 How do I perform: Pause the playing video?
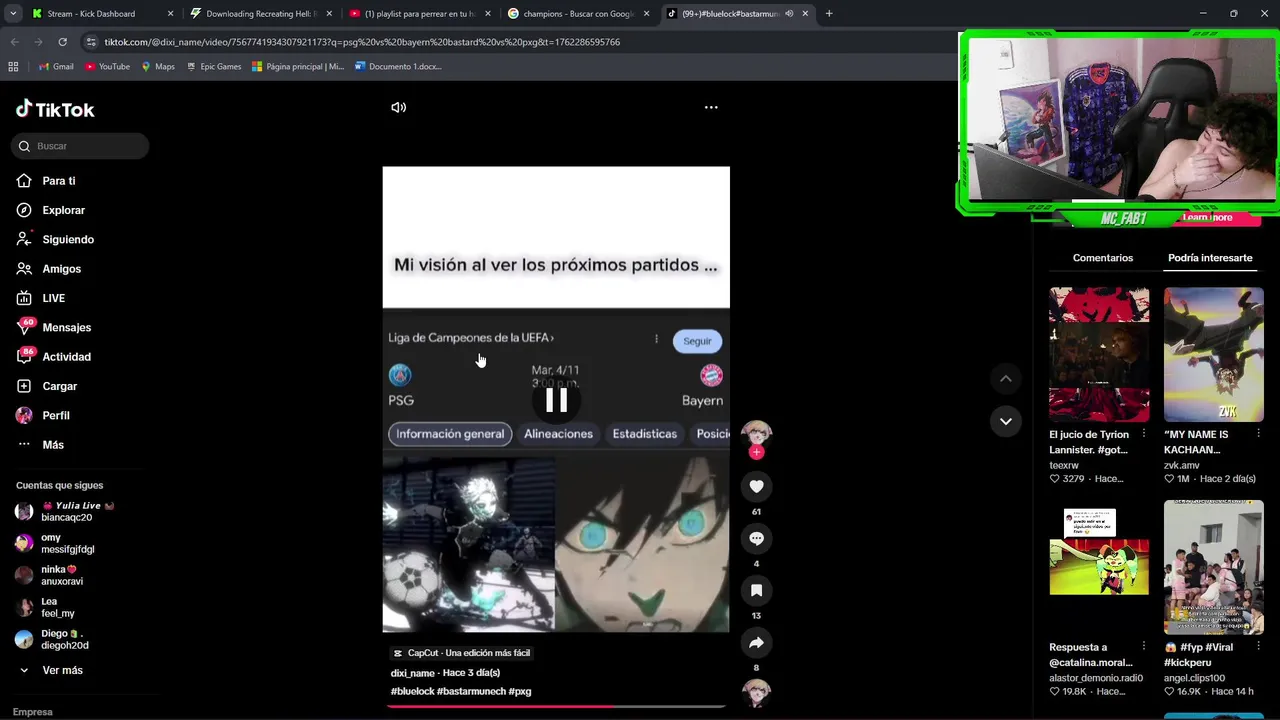(556, 400)
